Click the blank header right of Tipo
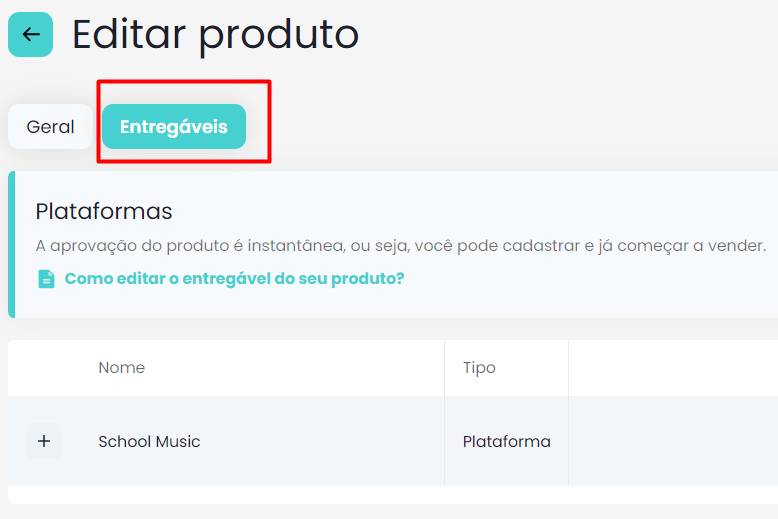The height and width of the screenshot is (519, 778). coord(673,368)
